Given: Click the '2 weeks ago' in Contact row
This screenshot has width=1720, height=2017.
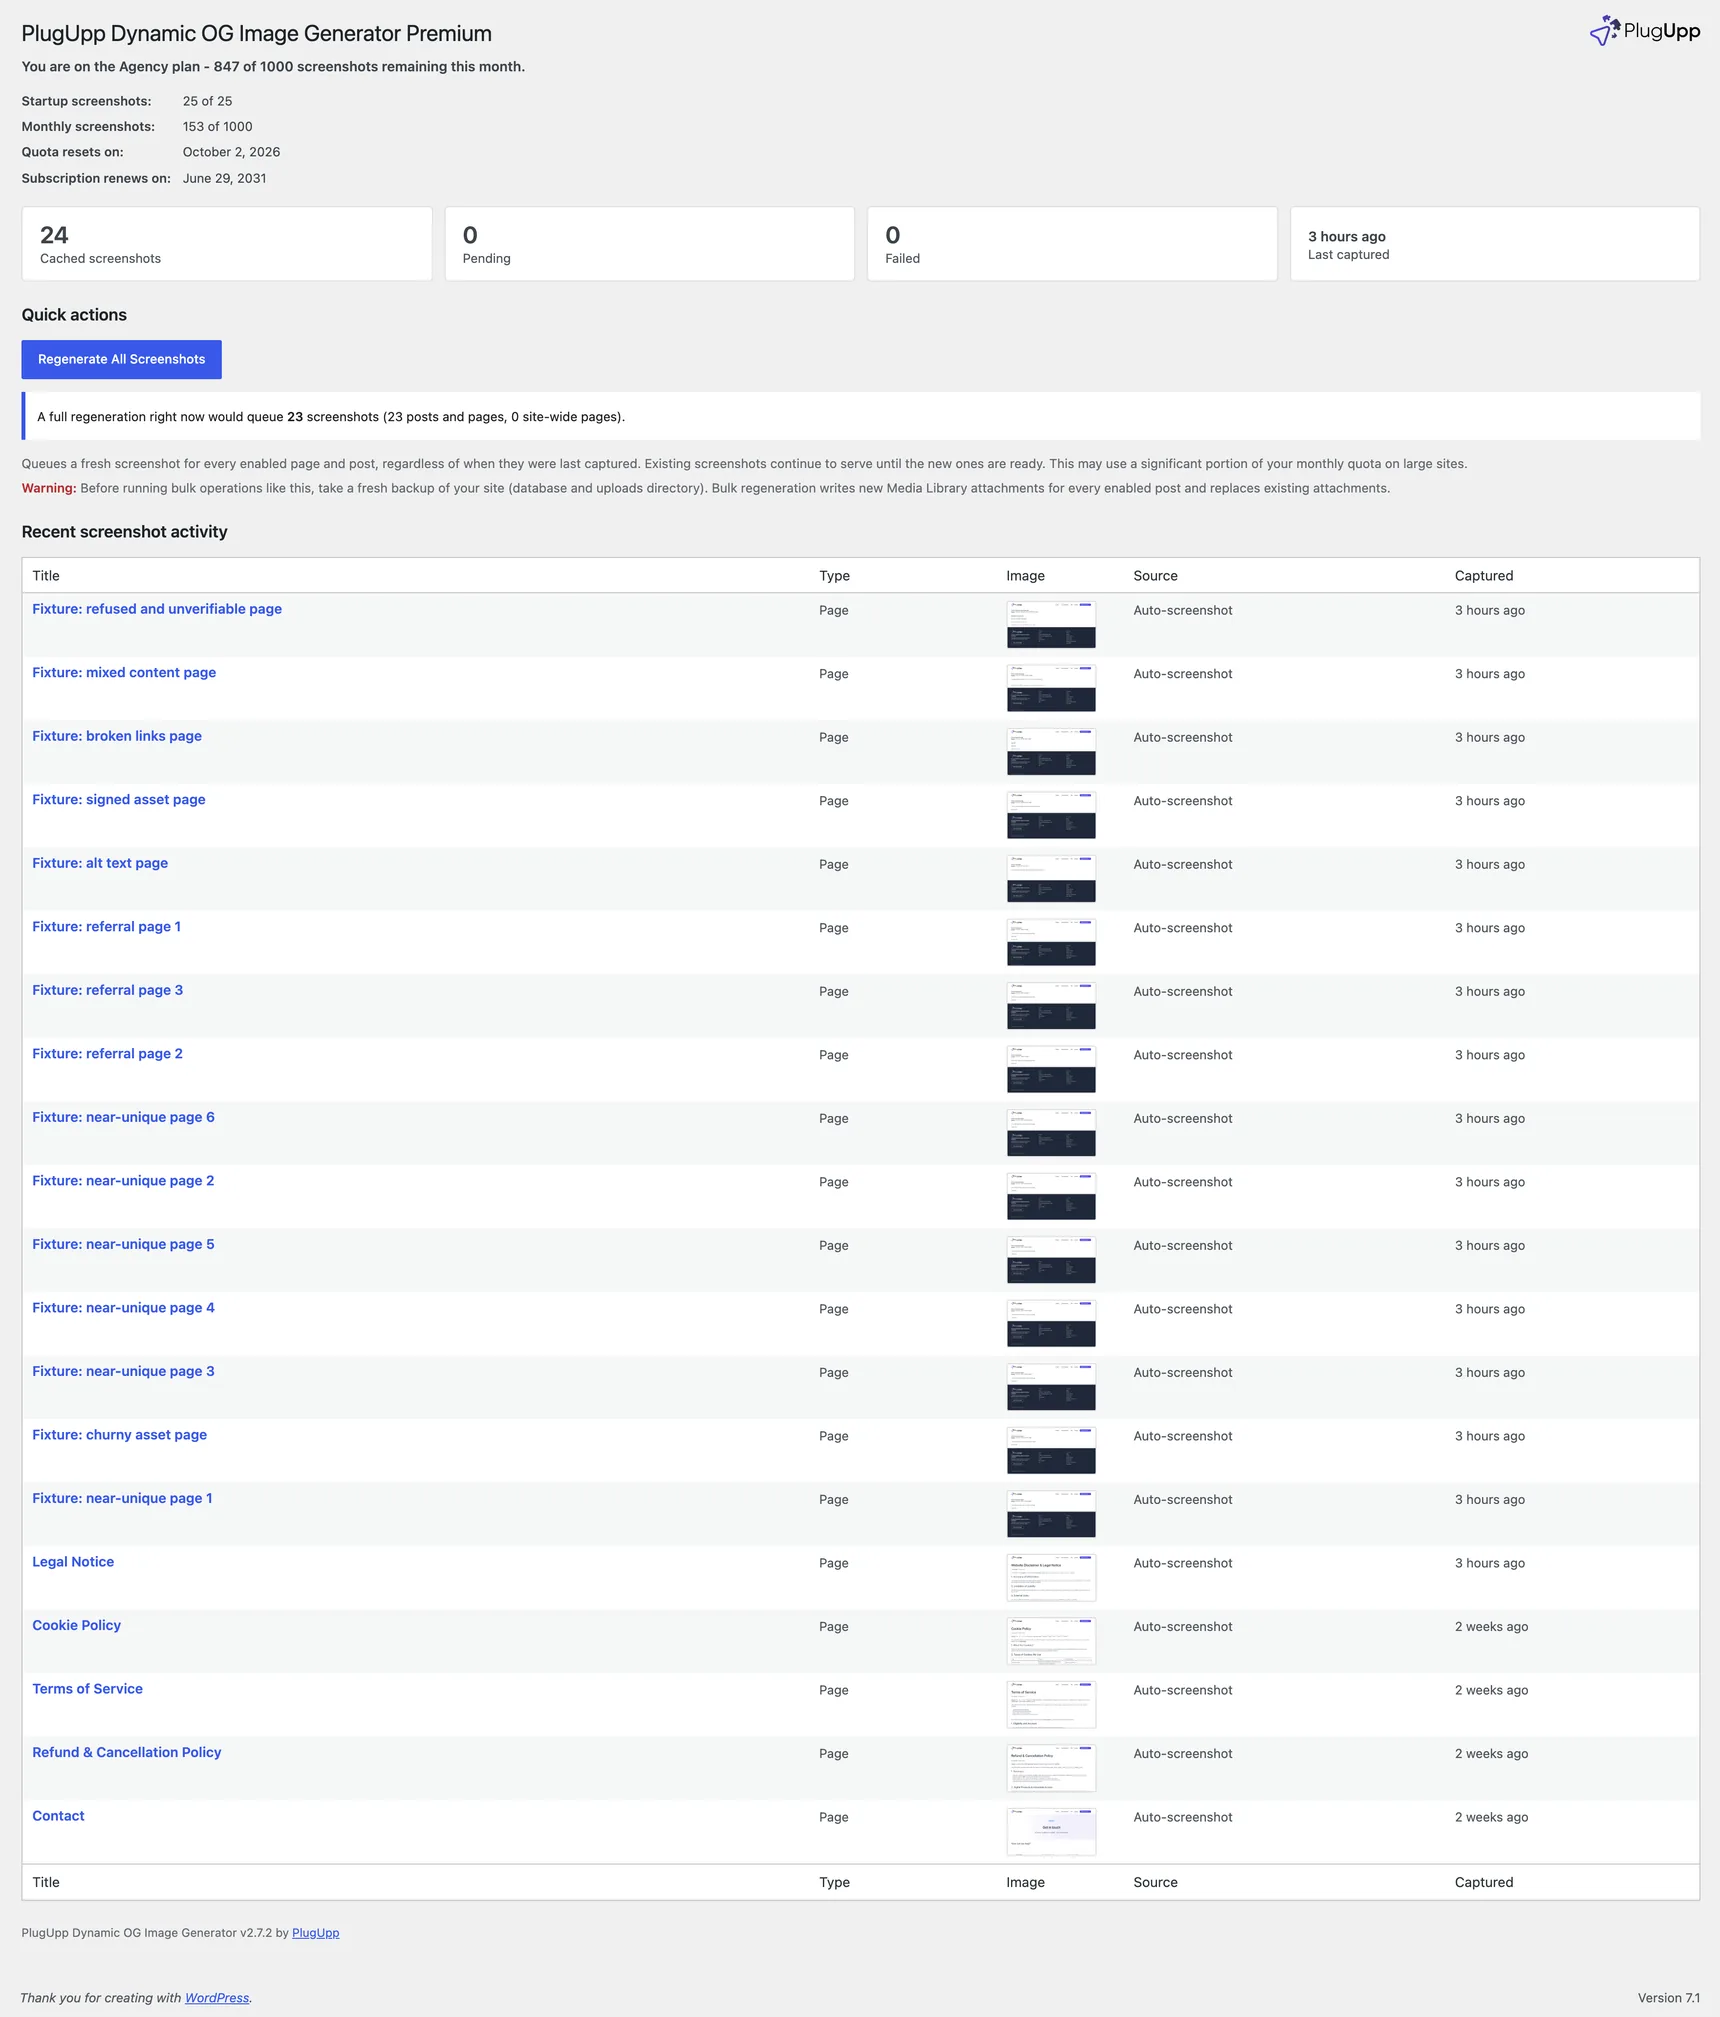Looking at the screenshot, I should [x=1491, y=1817].
